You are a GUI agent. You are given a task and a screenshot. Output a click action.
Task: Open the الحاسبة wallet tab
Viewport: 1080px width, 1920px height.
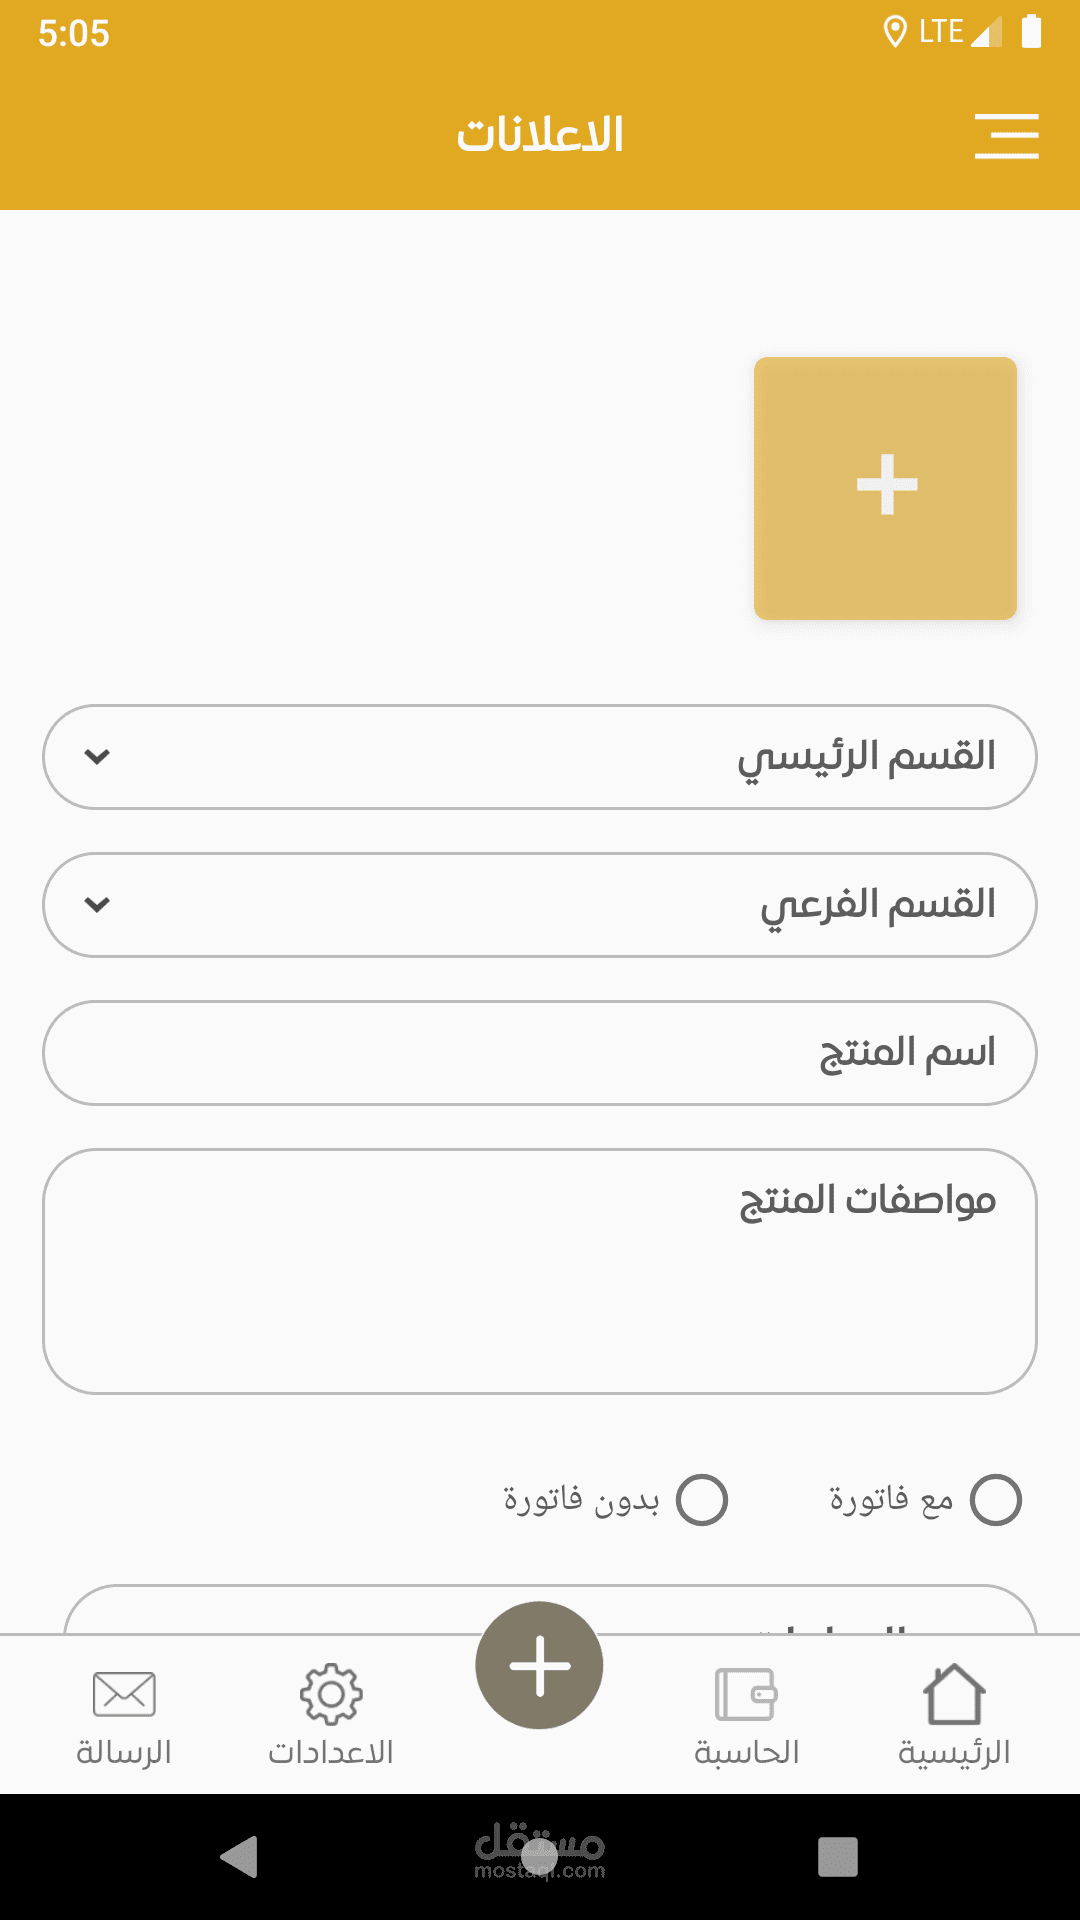(x=747, y=1716)
